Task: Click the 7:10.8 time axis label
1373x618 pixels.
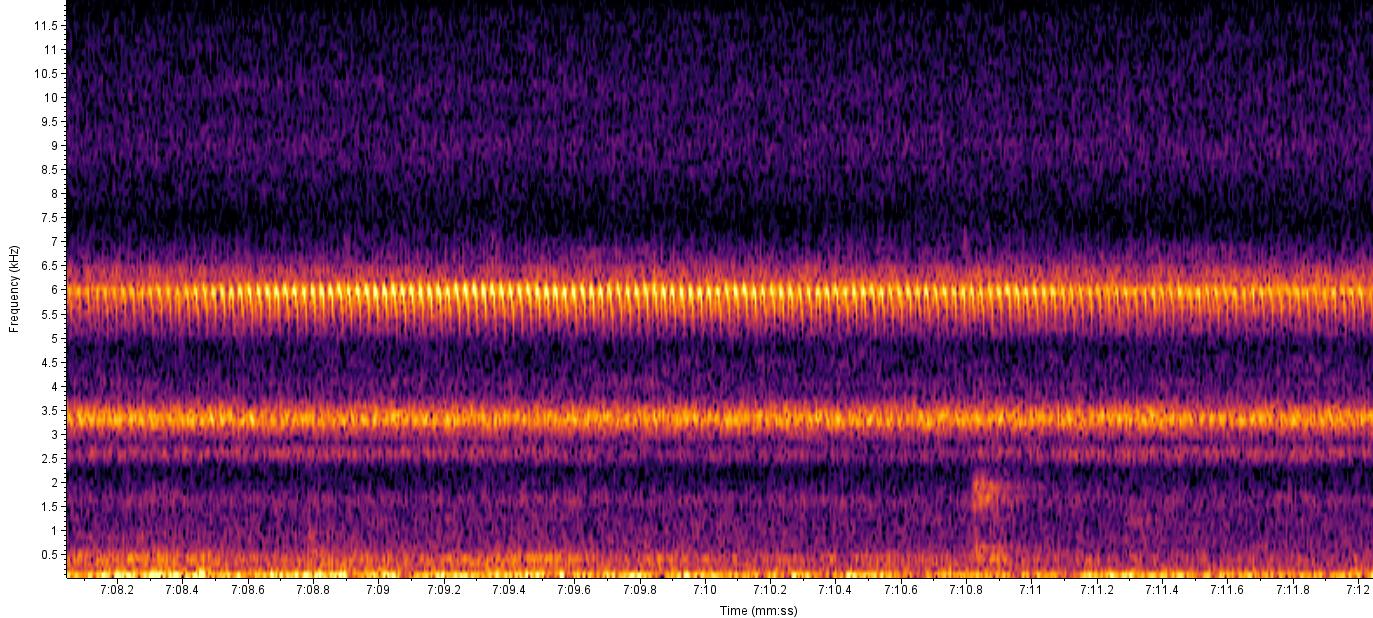Action: pyautogui.click(x=966, y=590)
